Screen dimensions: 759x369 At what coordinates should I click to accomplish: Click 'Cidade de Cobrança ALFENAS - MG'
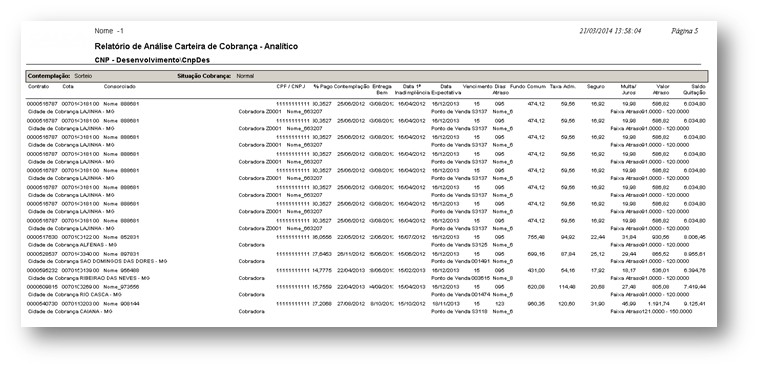tap(74, 245)
